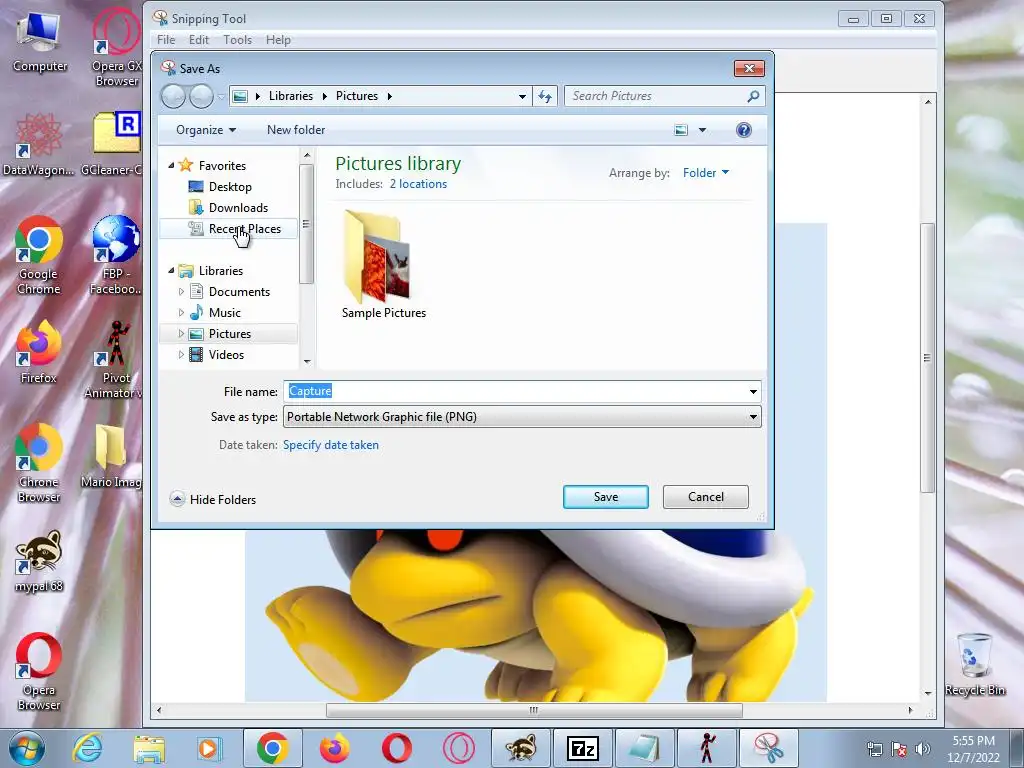The width and height of the screenshot is (1024, 768).
Task: Click the Specify date taken link
Action: [330, 445]
